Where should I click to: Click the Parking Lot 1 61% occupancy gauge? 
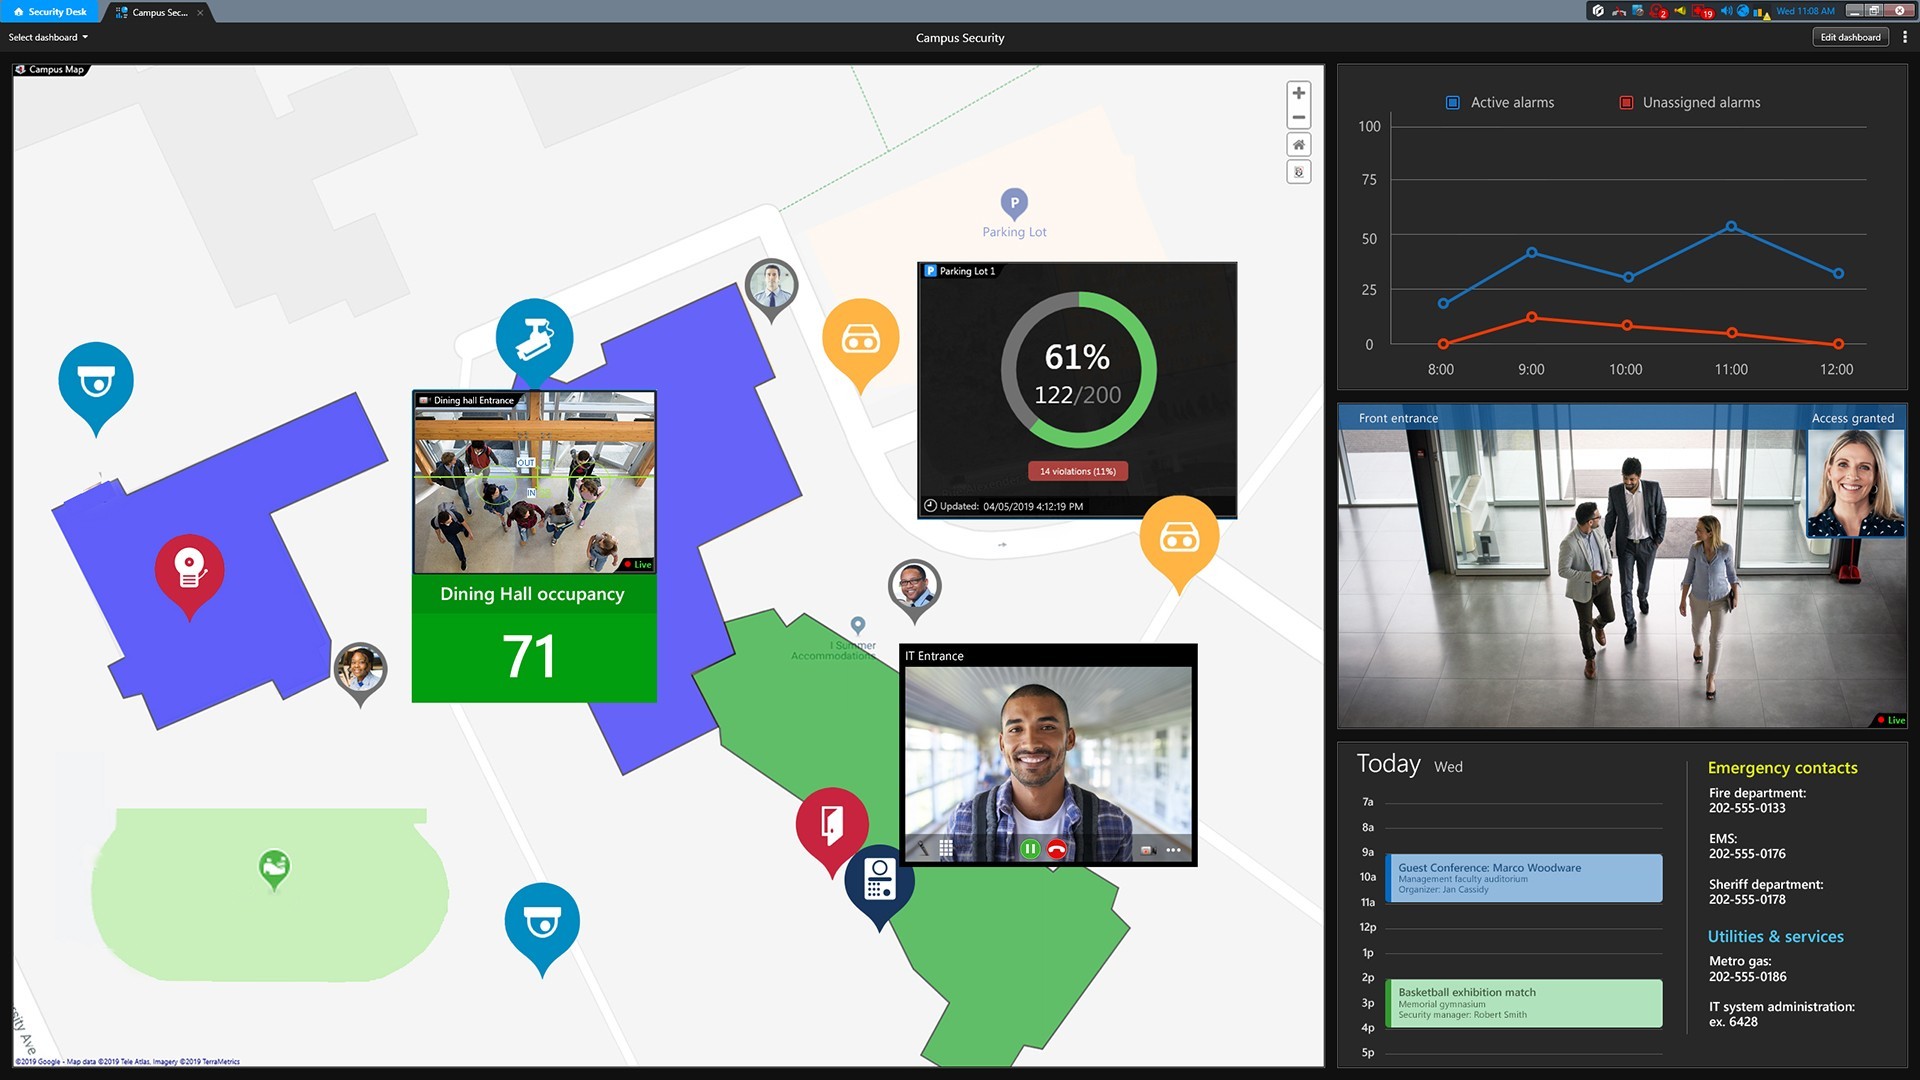(1078, 370)
